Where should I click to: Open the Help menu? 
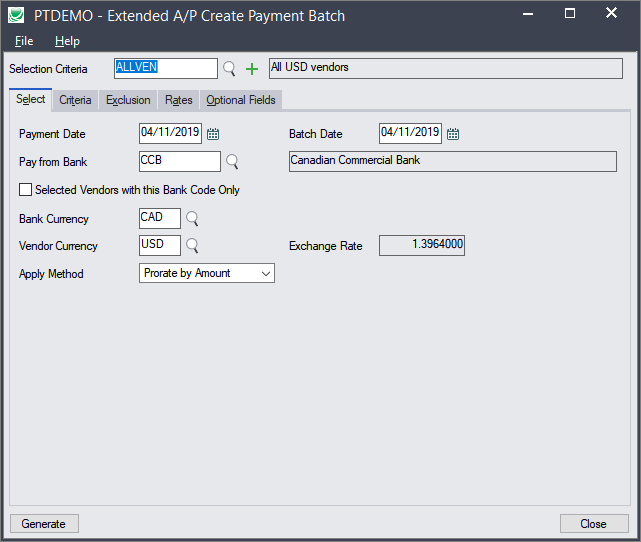click(67, 41)
